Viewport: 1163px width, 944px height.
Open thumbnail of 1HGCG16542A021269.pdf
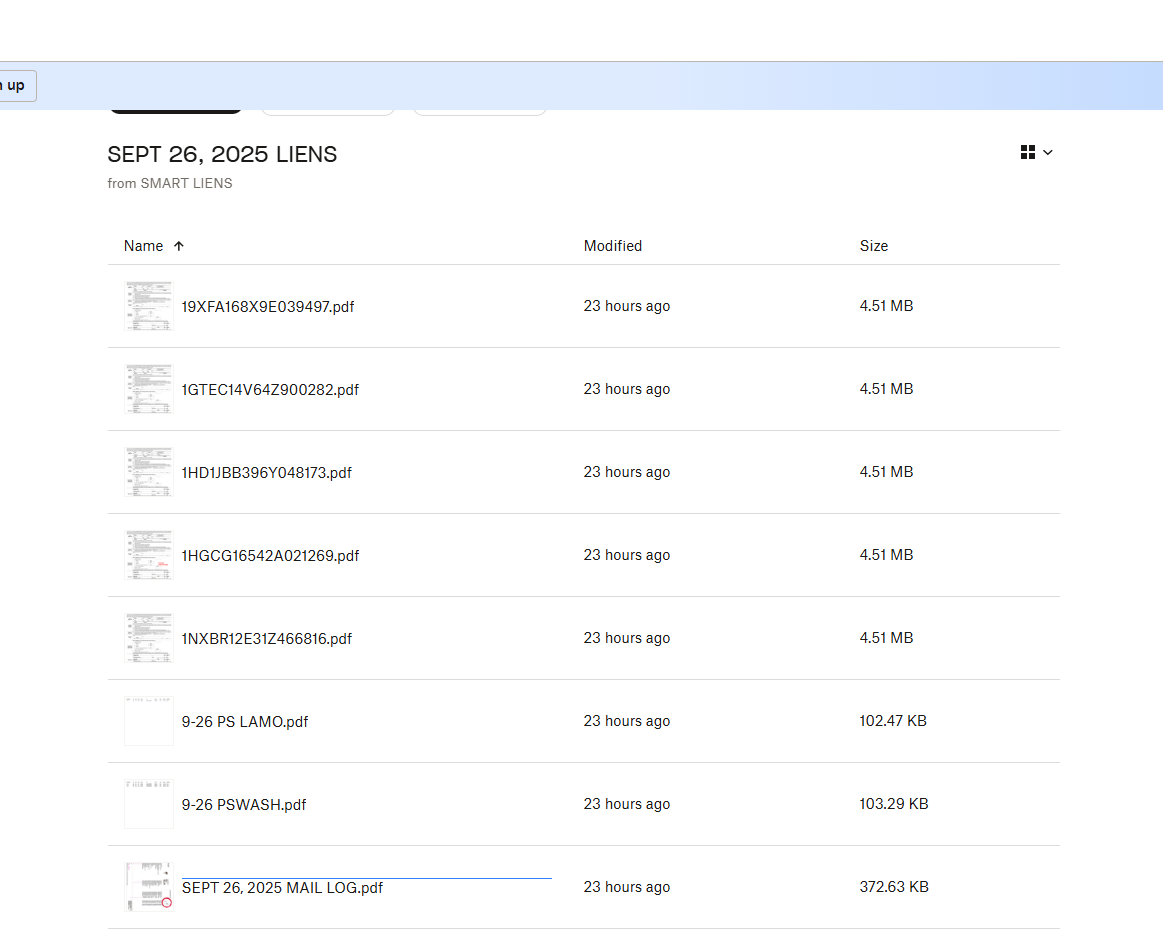pyautogui.click(x=149, y=555)
